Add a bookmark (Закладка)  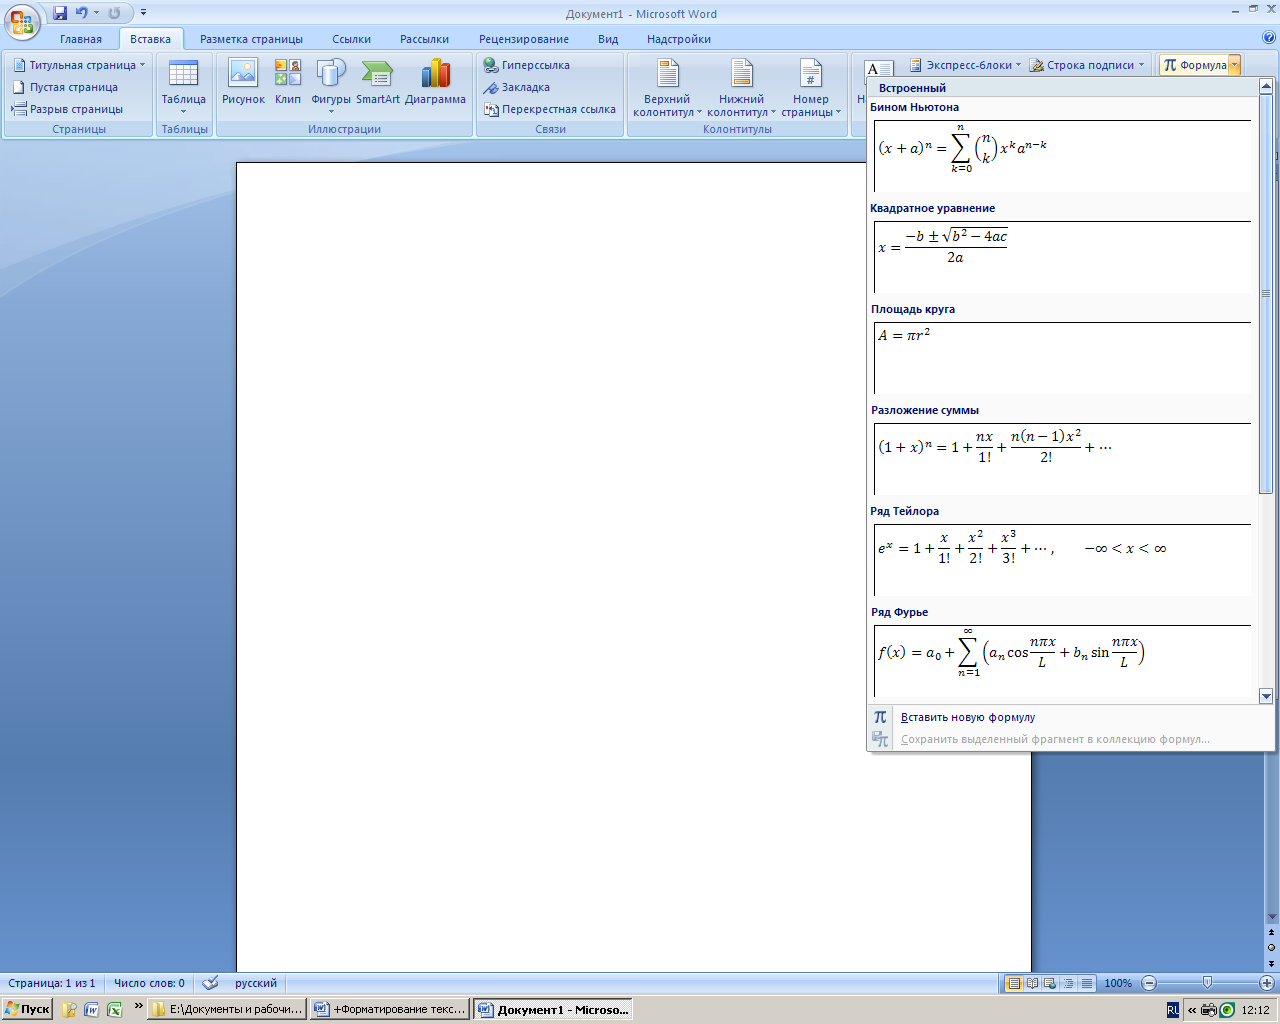coord(517,87)
